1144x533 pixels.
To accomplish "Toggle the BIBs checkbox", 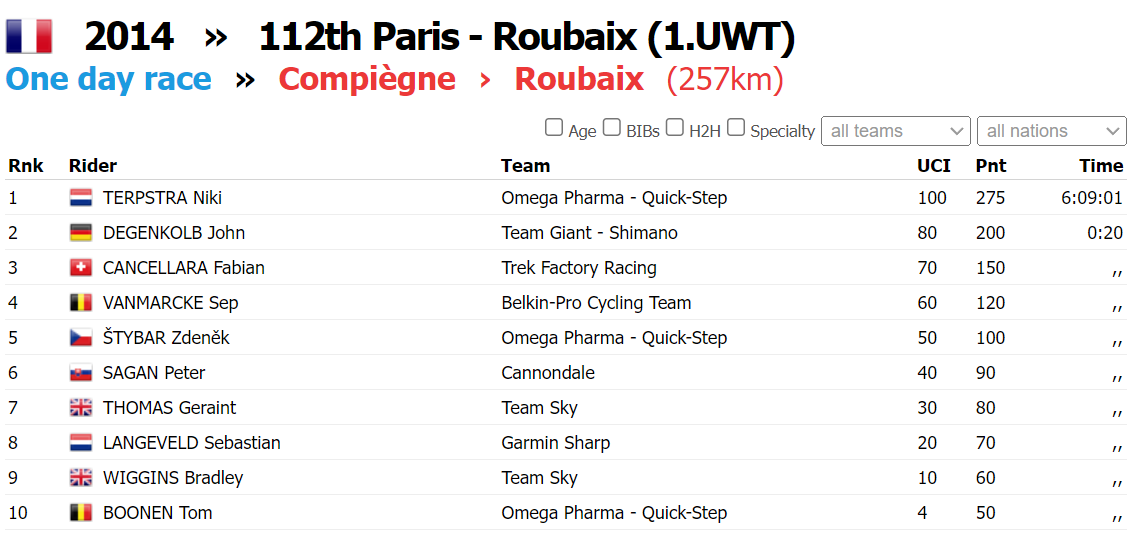I will coord(612,127).
